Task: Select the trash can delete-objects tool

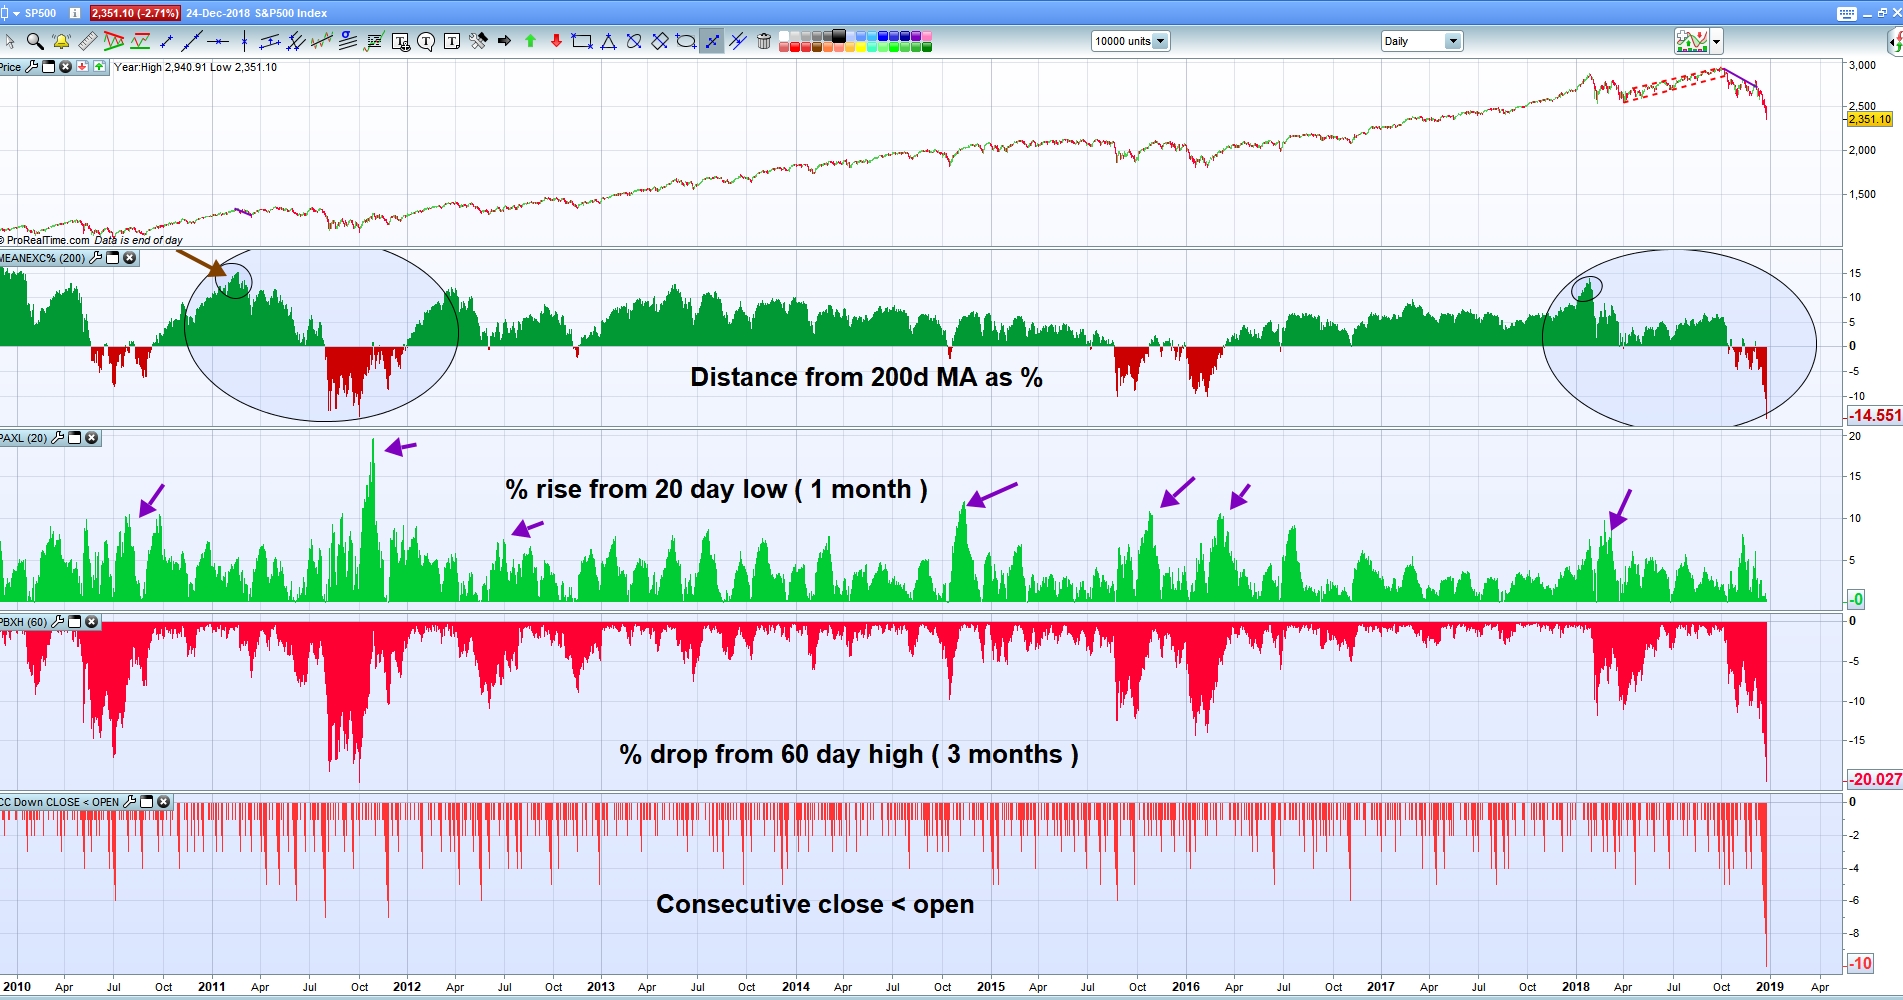Action: [x=764, y=41]
